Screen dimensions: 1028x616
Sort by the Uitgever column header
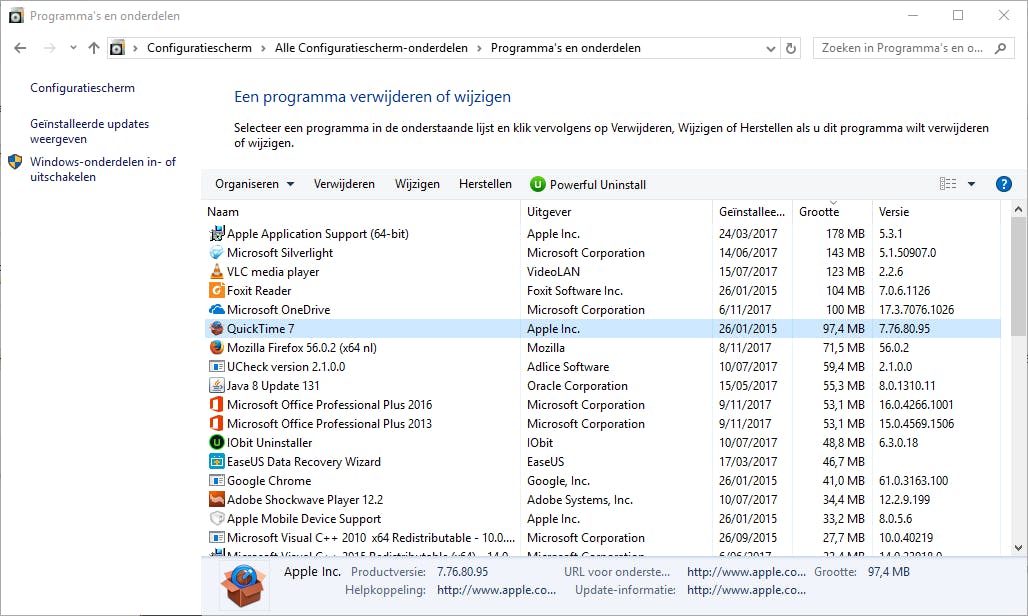point(616,212)
